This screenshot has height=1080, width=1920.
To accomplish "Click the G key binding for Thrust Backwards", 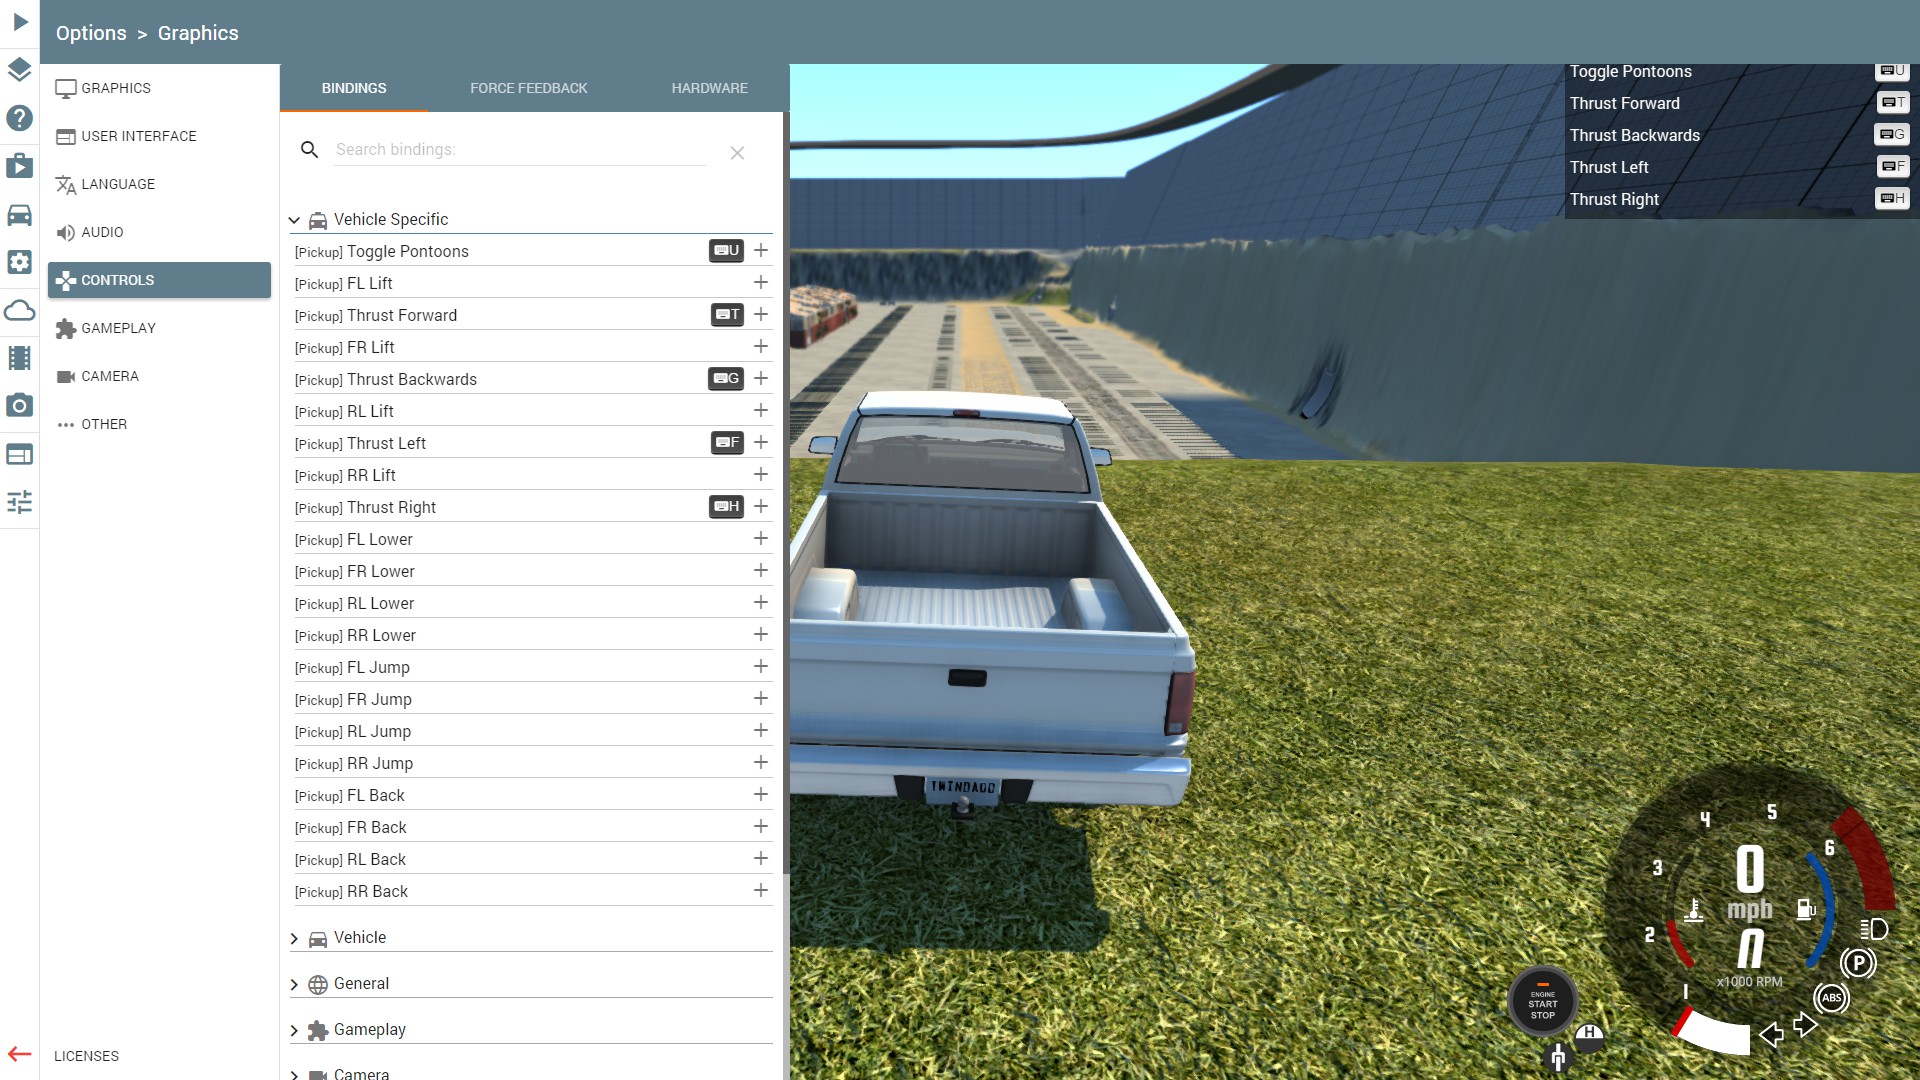I will click(726, 379).
